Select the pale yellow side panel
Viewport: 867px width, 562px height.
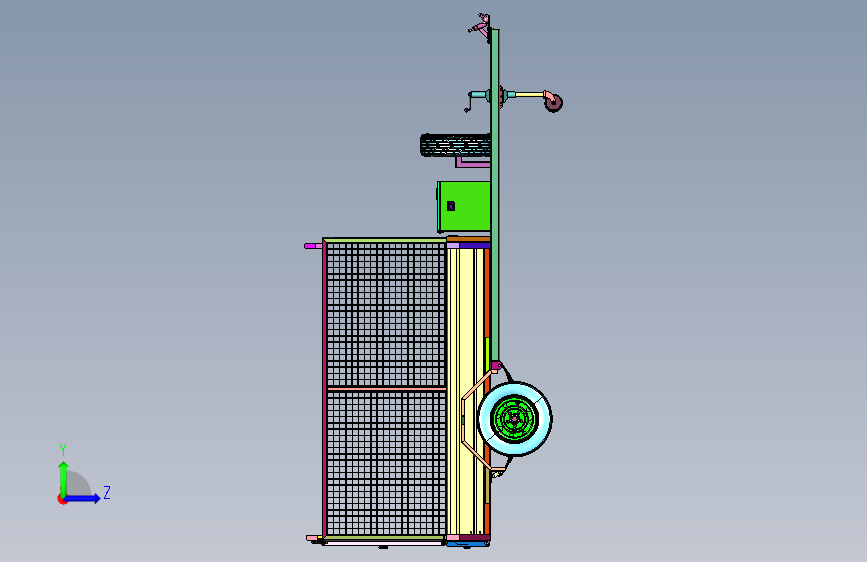(465, 392)
